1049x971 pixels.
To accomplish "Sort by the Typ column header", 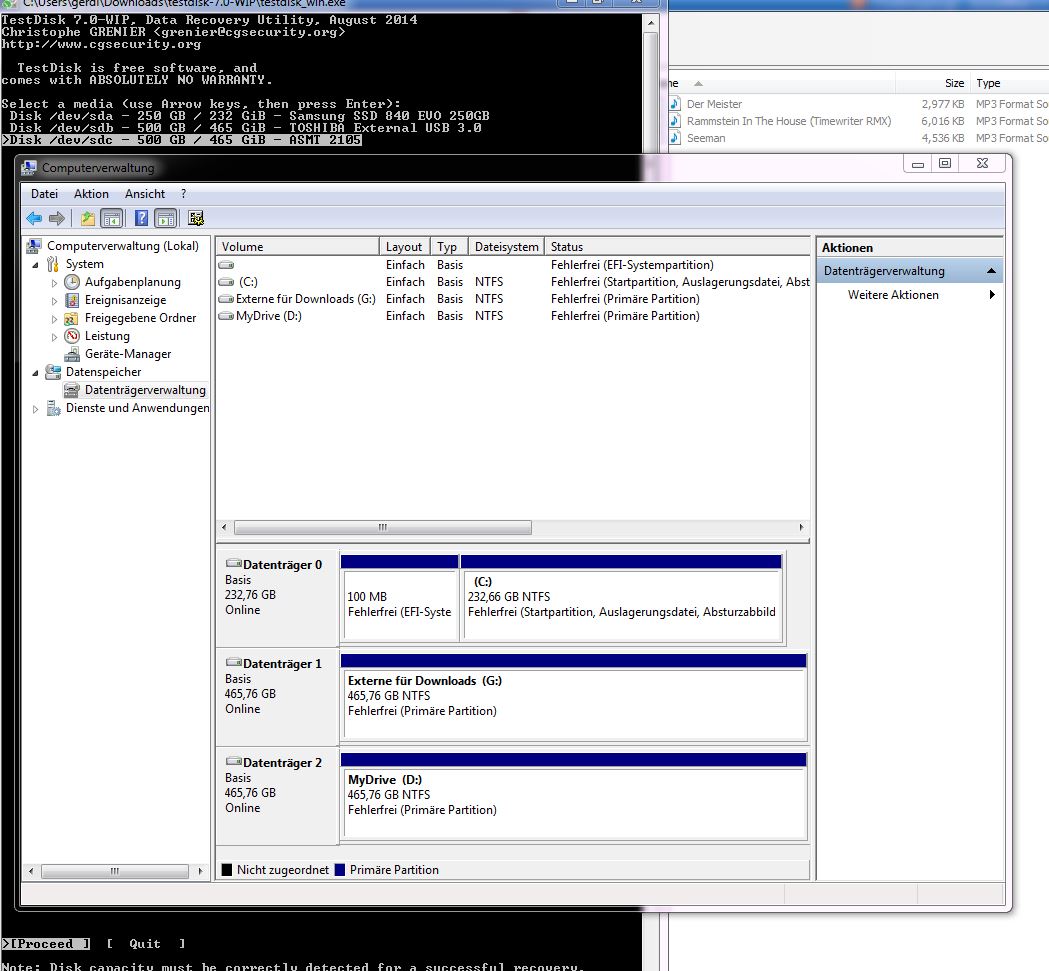I will (x=450, y=247).
